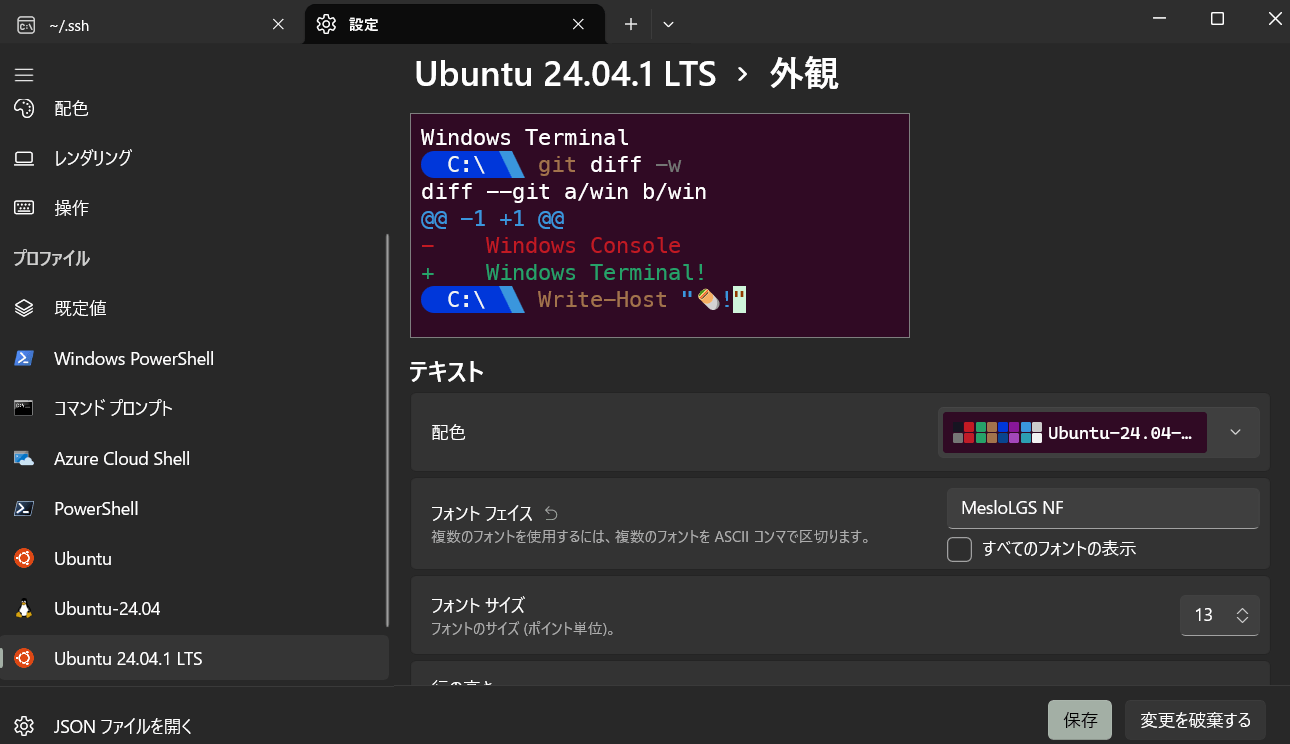Click the Ubuntu-24.04 penguin icon
Image resolution: width=1290 pixels, height=744 pixels.
pos(24,608)
